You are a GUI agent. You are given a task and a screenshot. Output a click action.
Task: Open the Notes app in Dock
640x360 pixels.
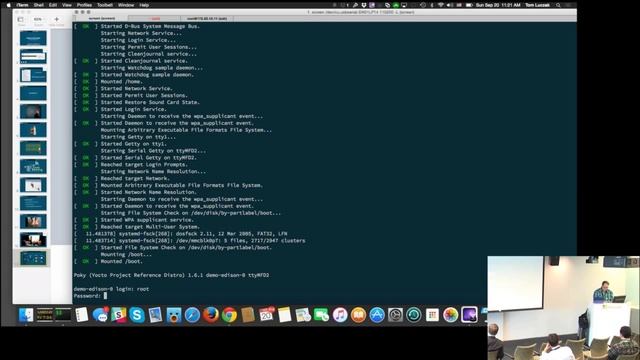[x=284, y=315]
